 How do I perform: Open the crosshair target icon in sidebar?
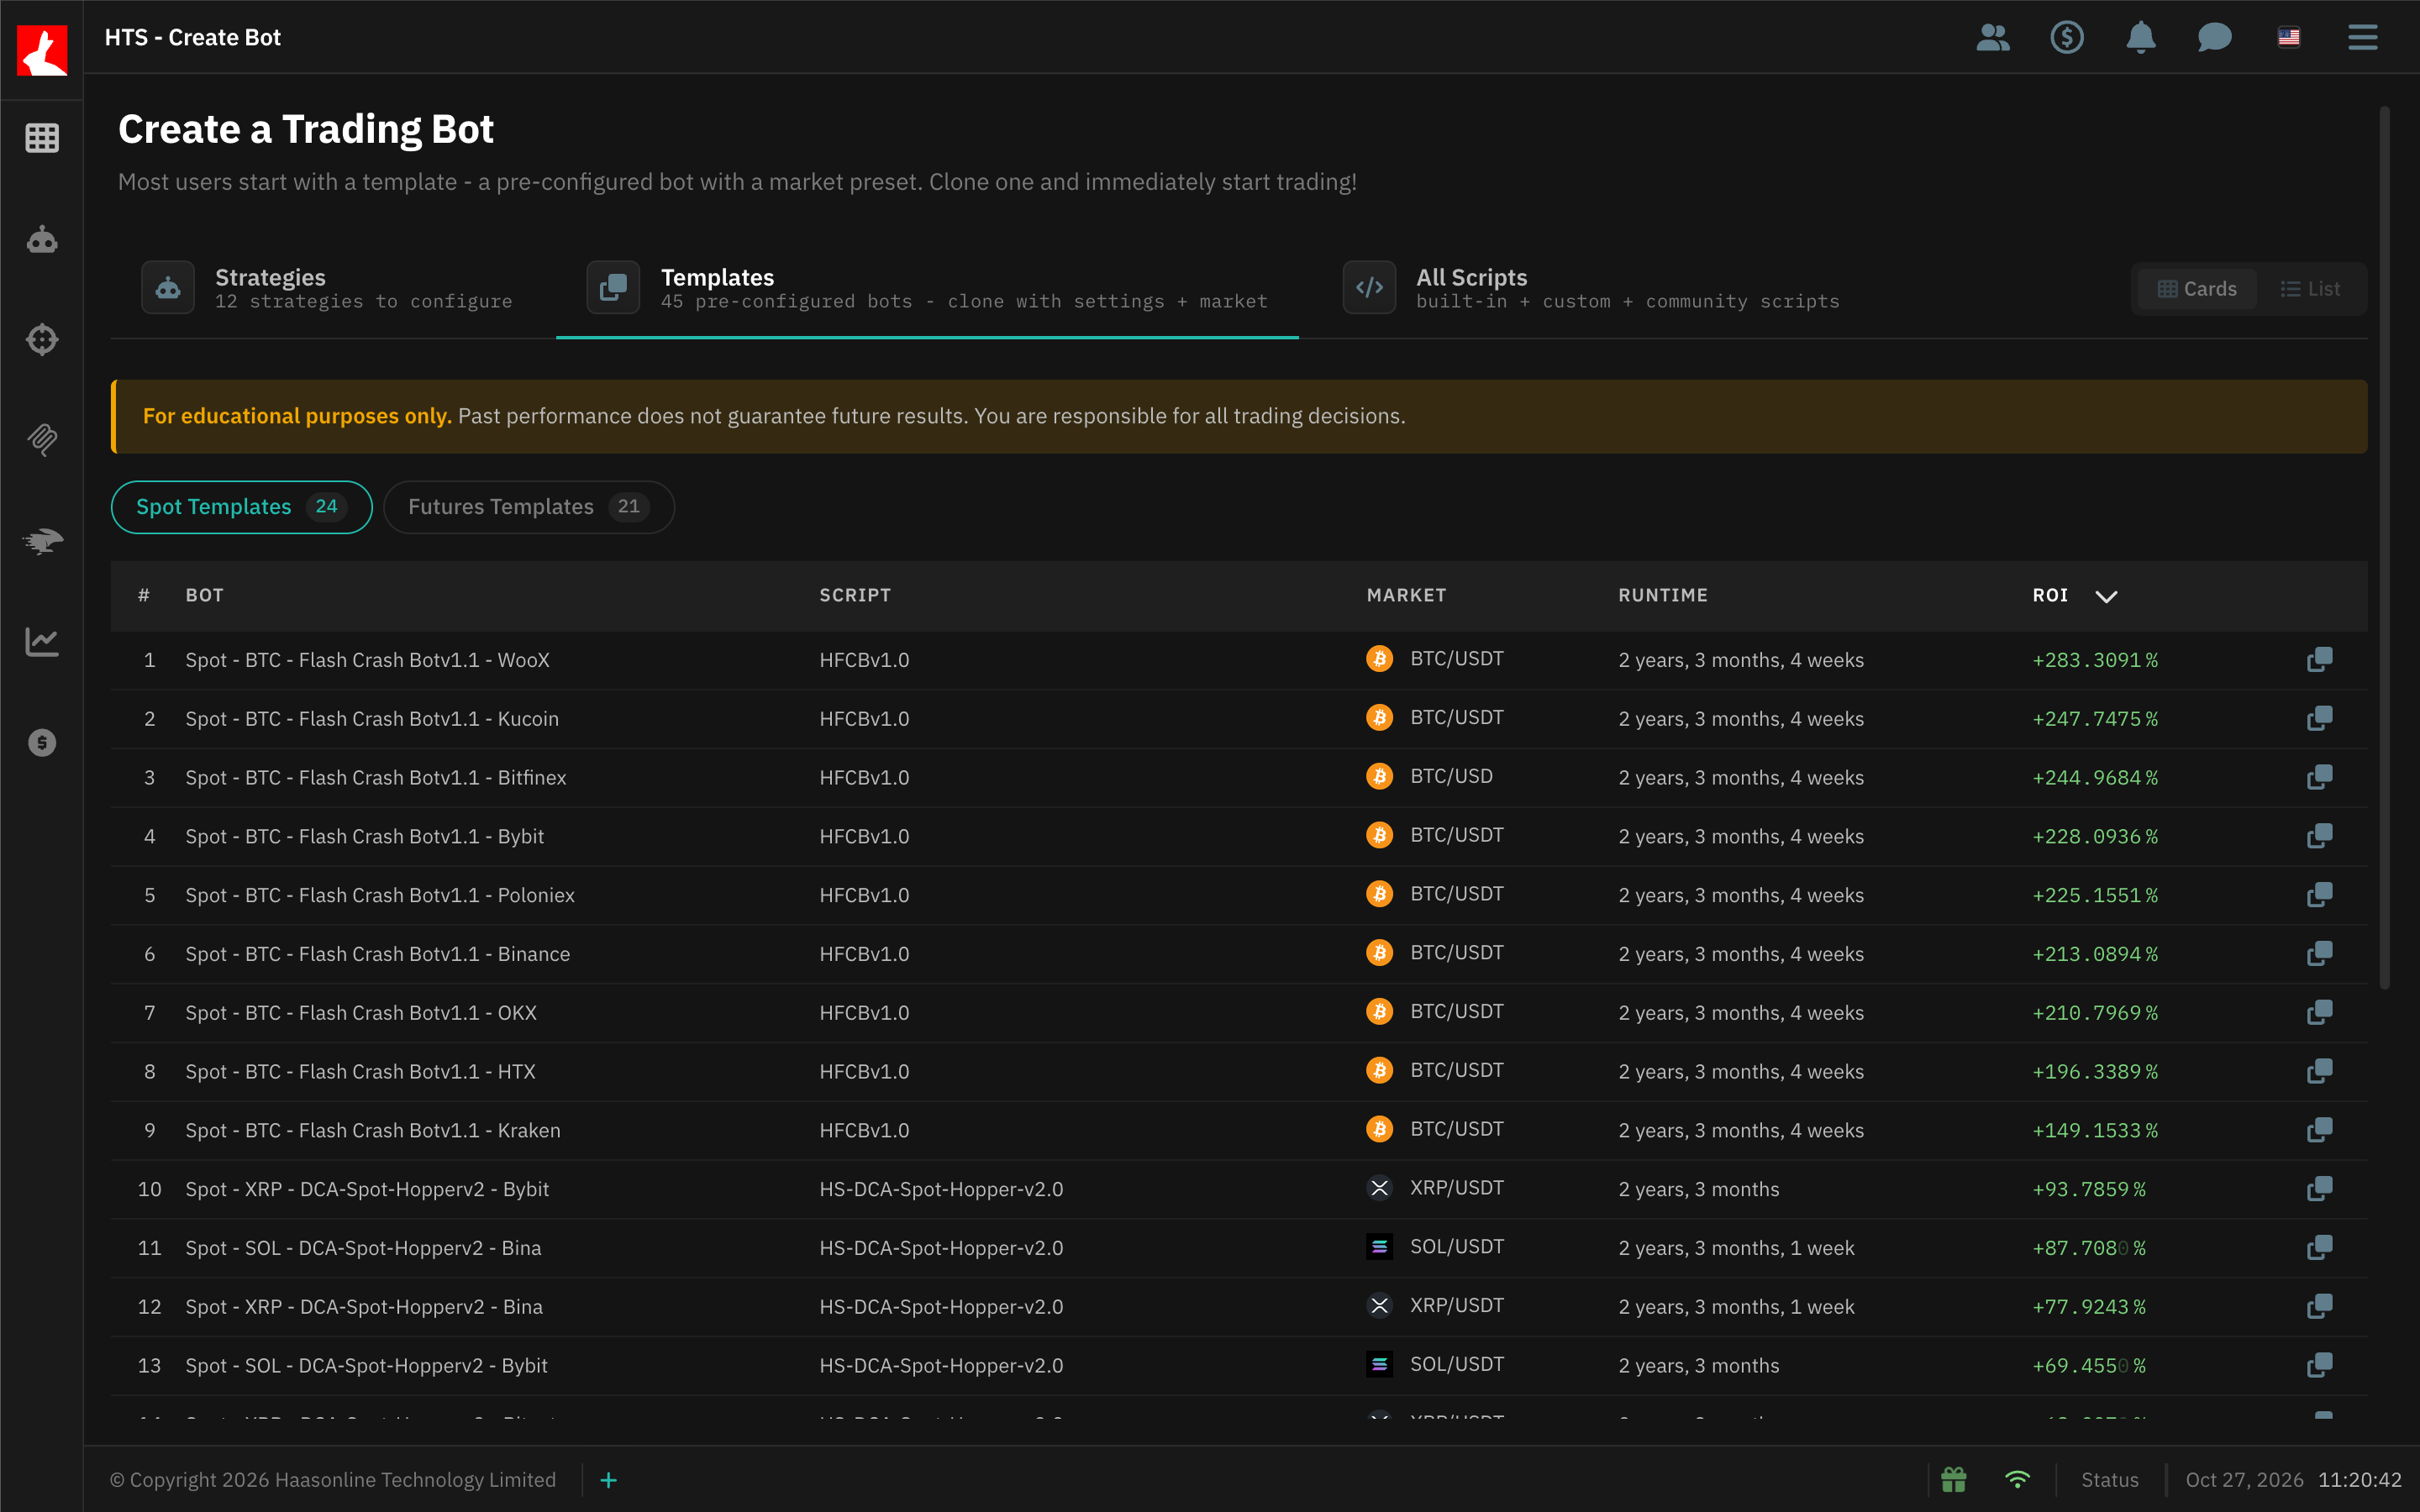click(41, 340)
